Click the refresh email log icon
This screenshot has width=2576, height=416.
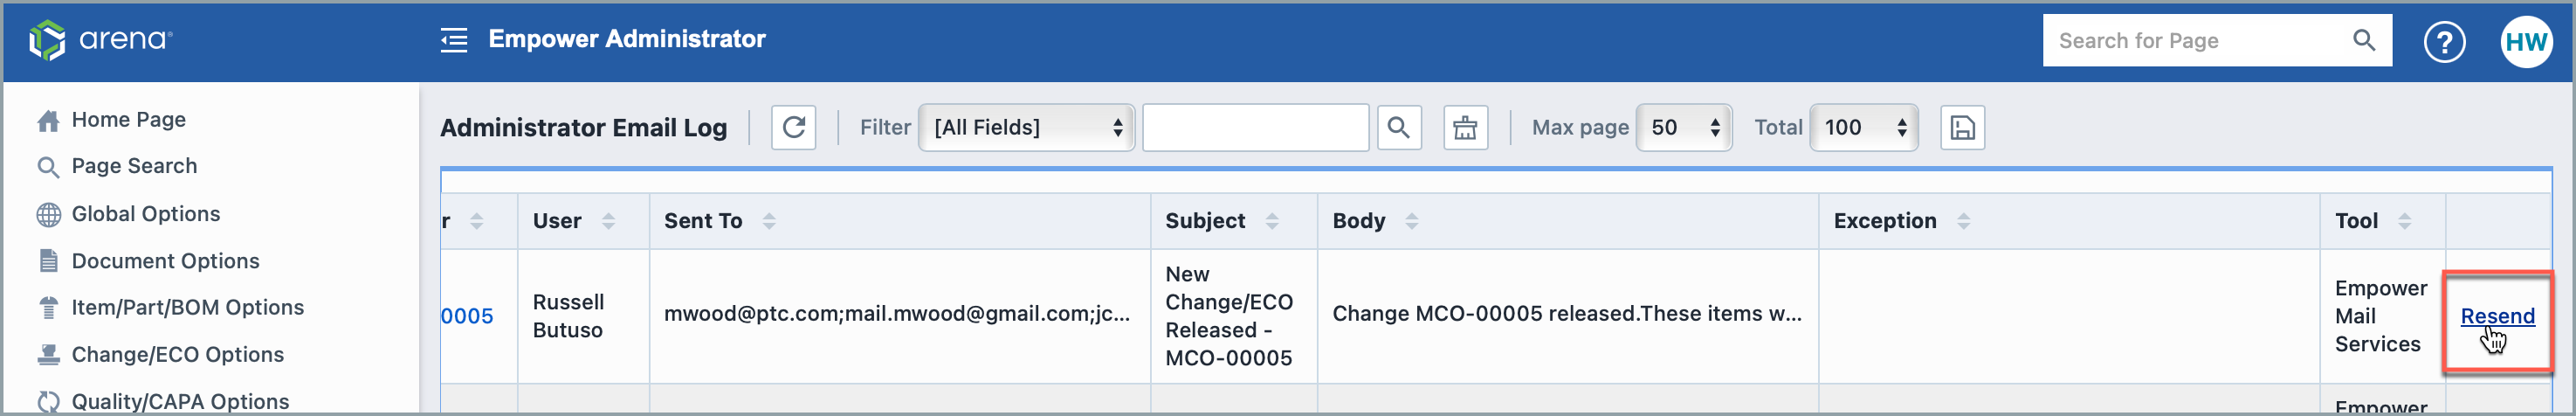pos(793,128)
